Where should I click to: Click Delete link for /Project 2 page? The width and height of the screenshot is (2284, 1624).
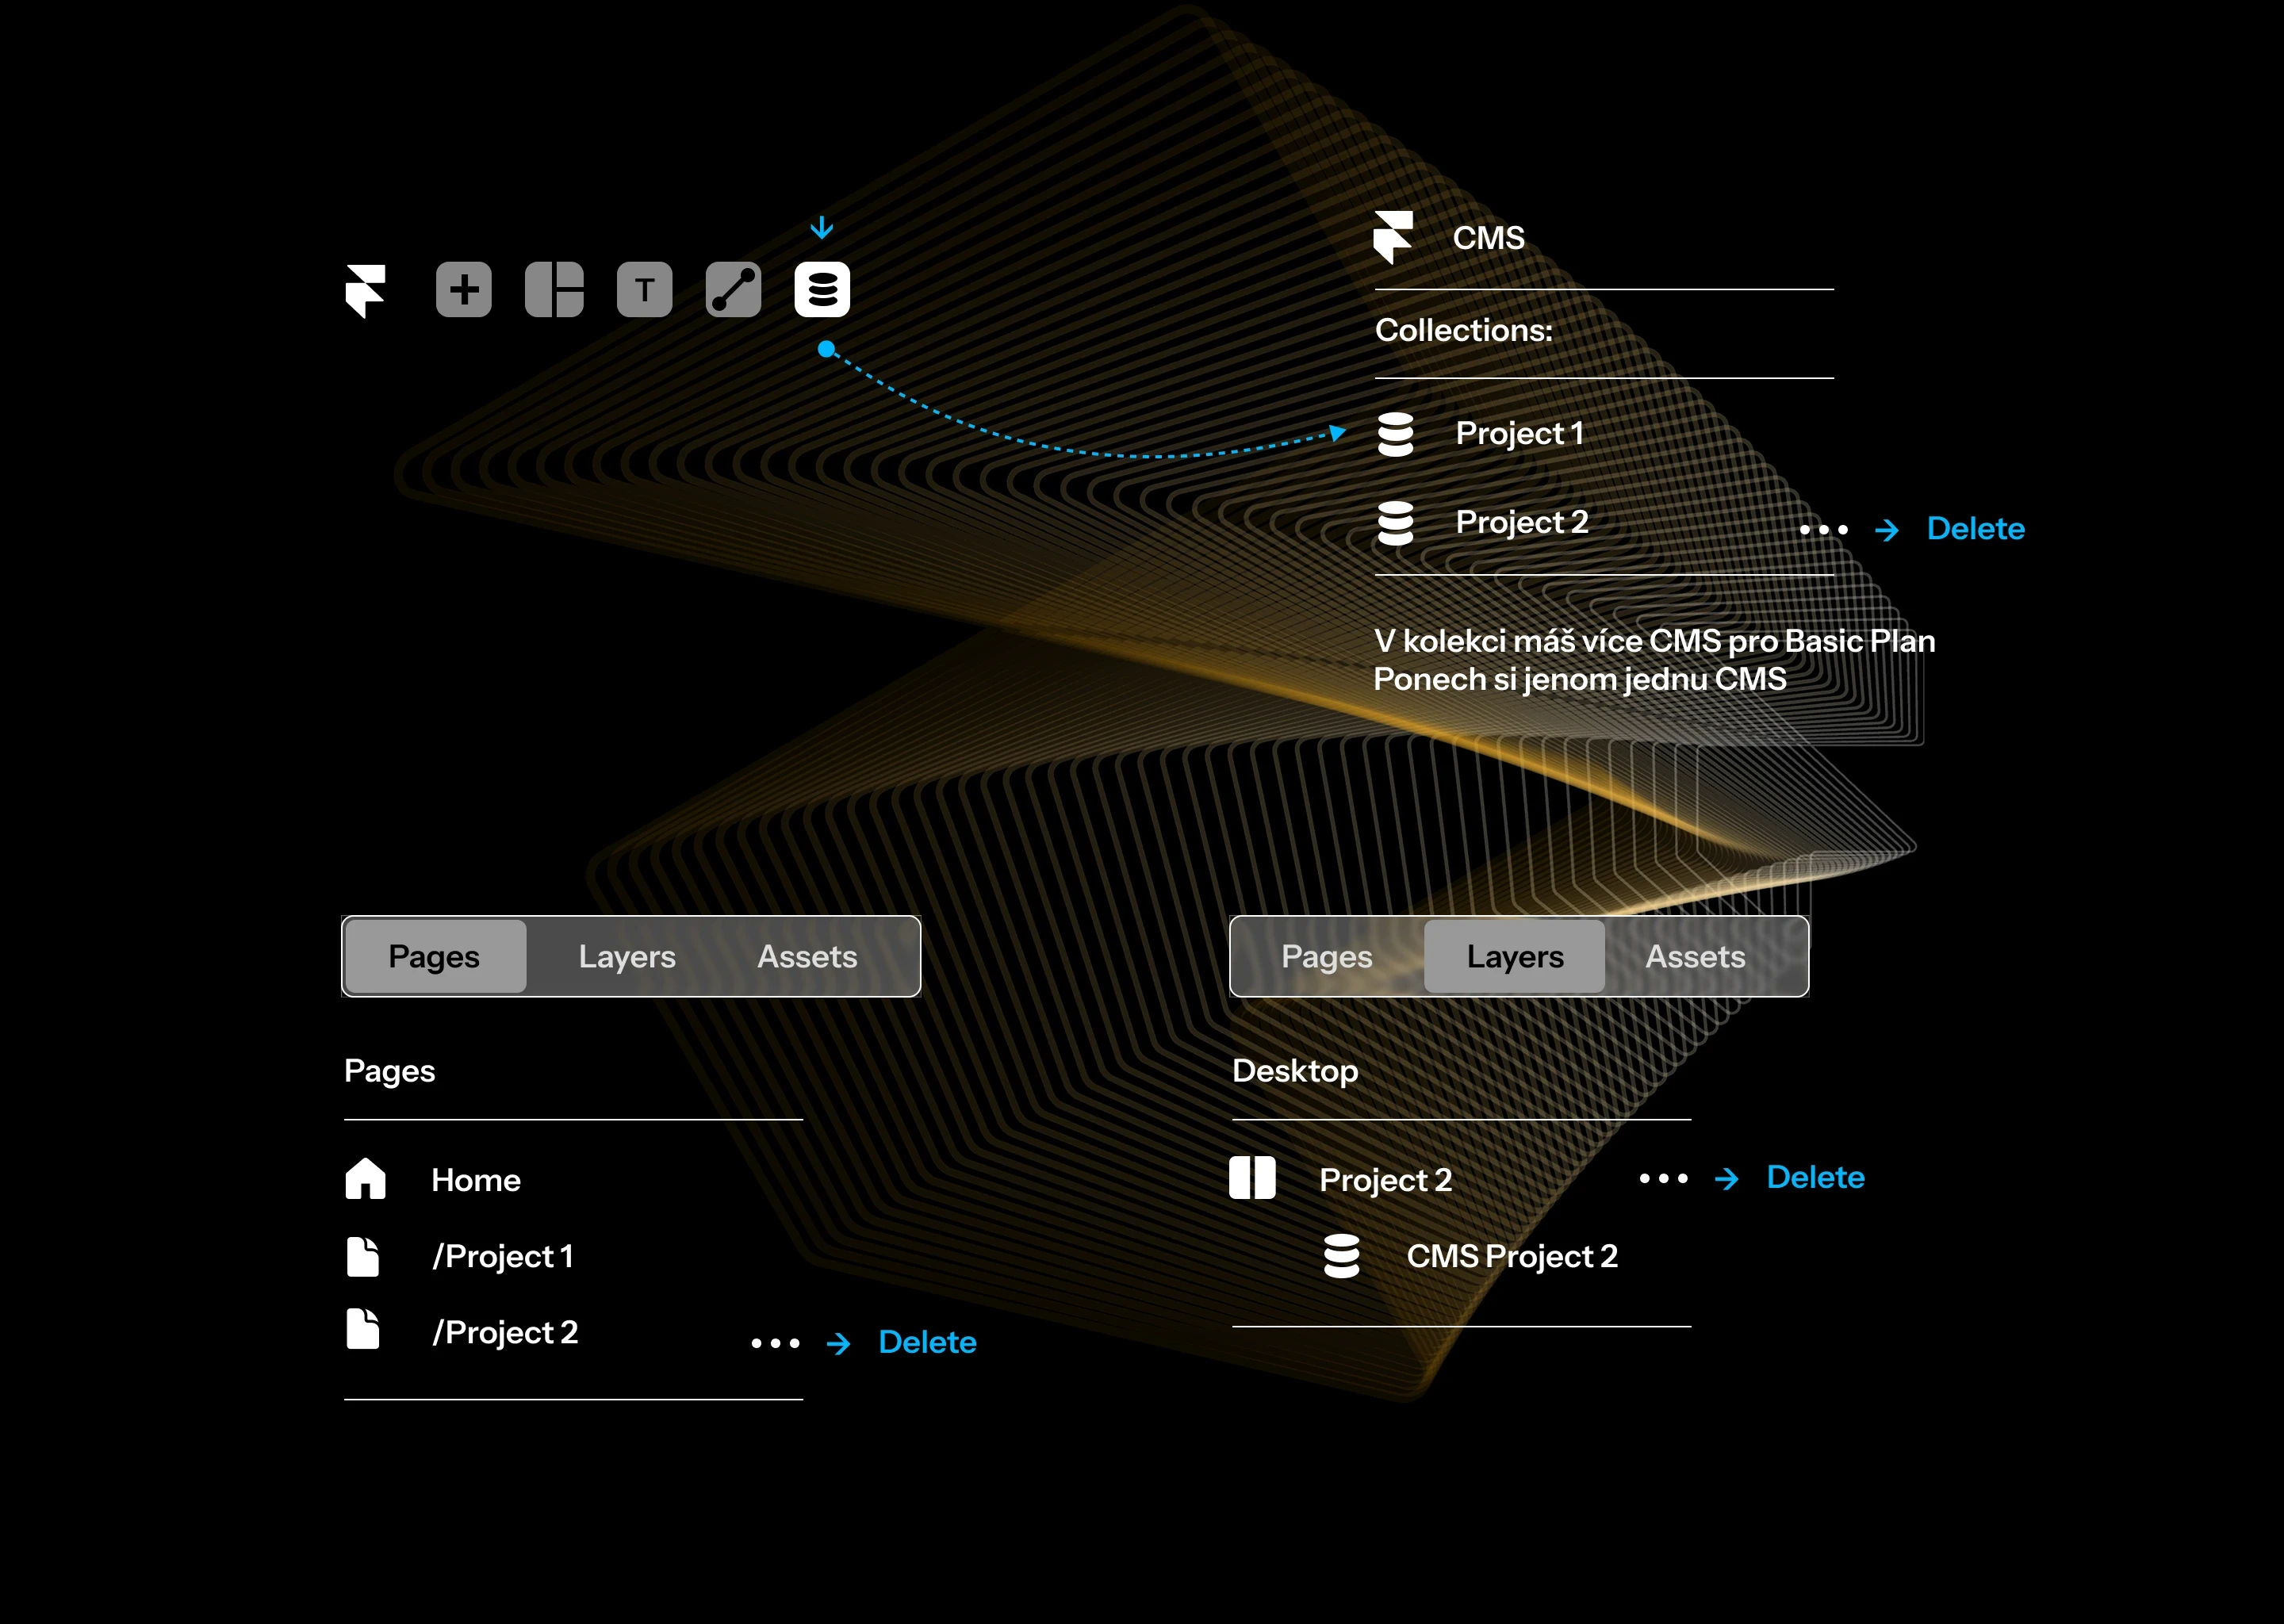927,1342
